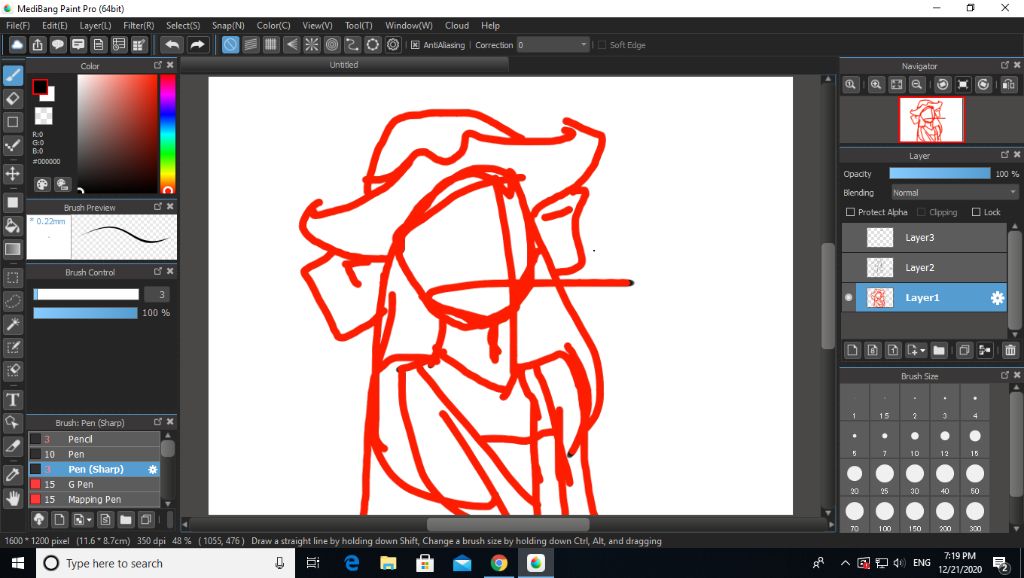
Task: Enable Clipping checkbox
Action: tap(921, 212)
